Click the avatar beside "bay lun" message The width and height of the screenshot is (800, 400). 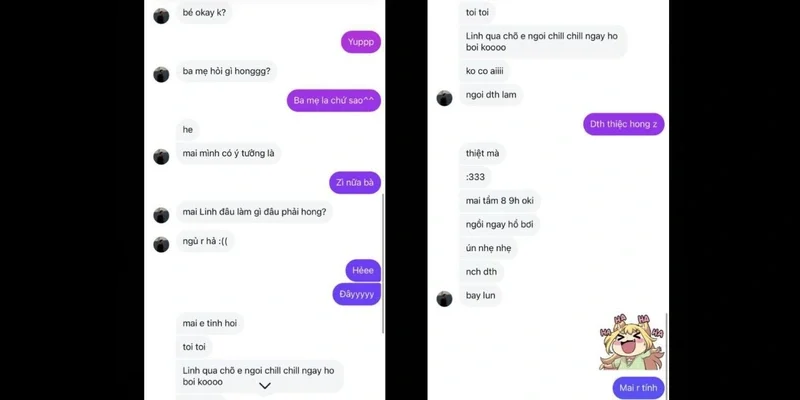point(444,299)
